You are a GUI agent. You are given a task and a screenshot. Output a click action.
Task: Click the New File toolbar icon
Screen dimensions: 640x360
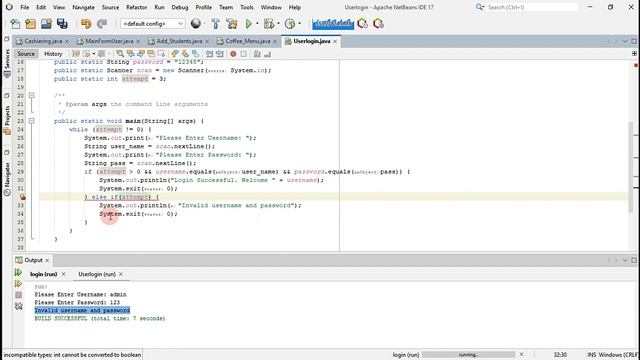click(16, 24)
